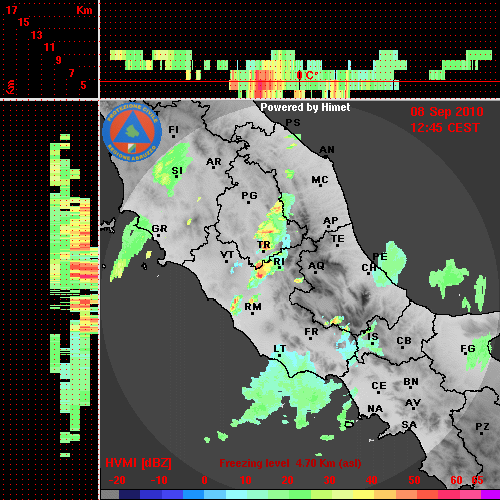This screenshot has height=500, width=500.
Task: Click the '5' height scale value
Action: (x=83, y=85)
